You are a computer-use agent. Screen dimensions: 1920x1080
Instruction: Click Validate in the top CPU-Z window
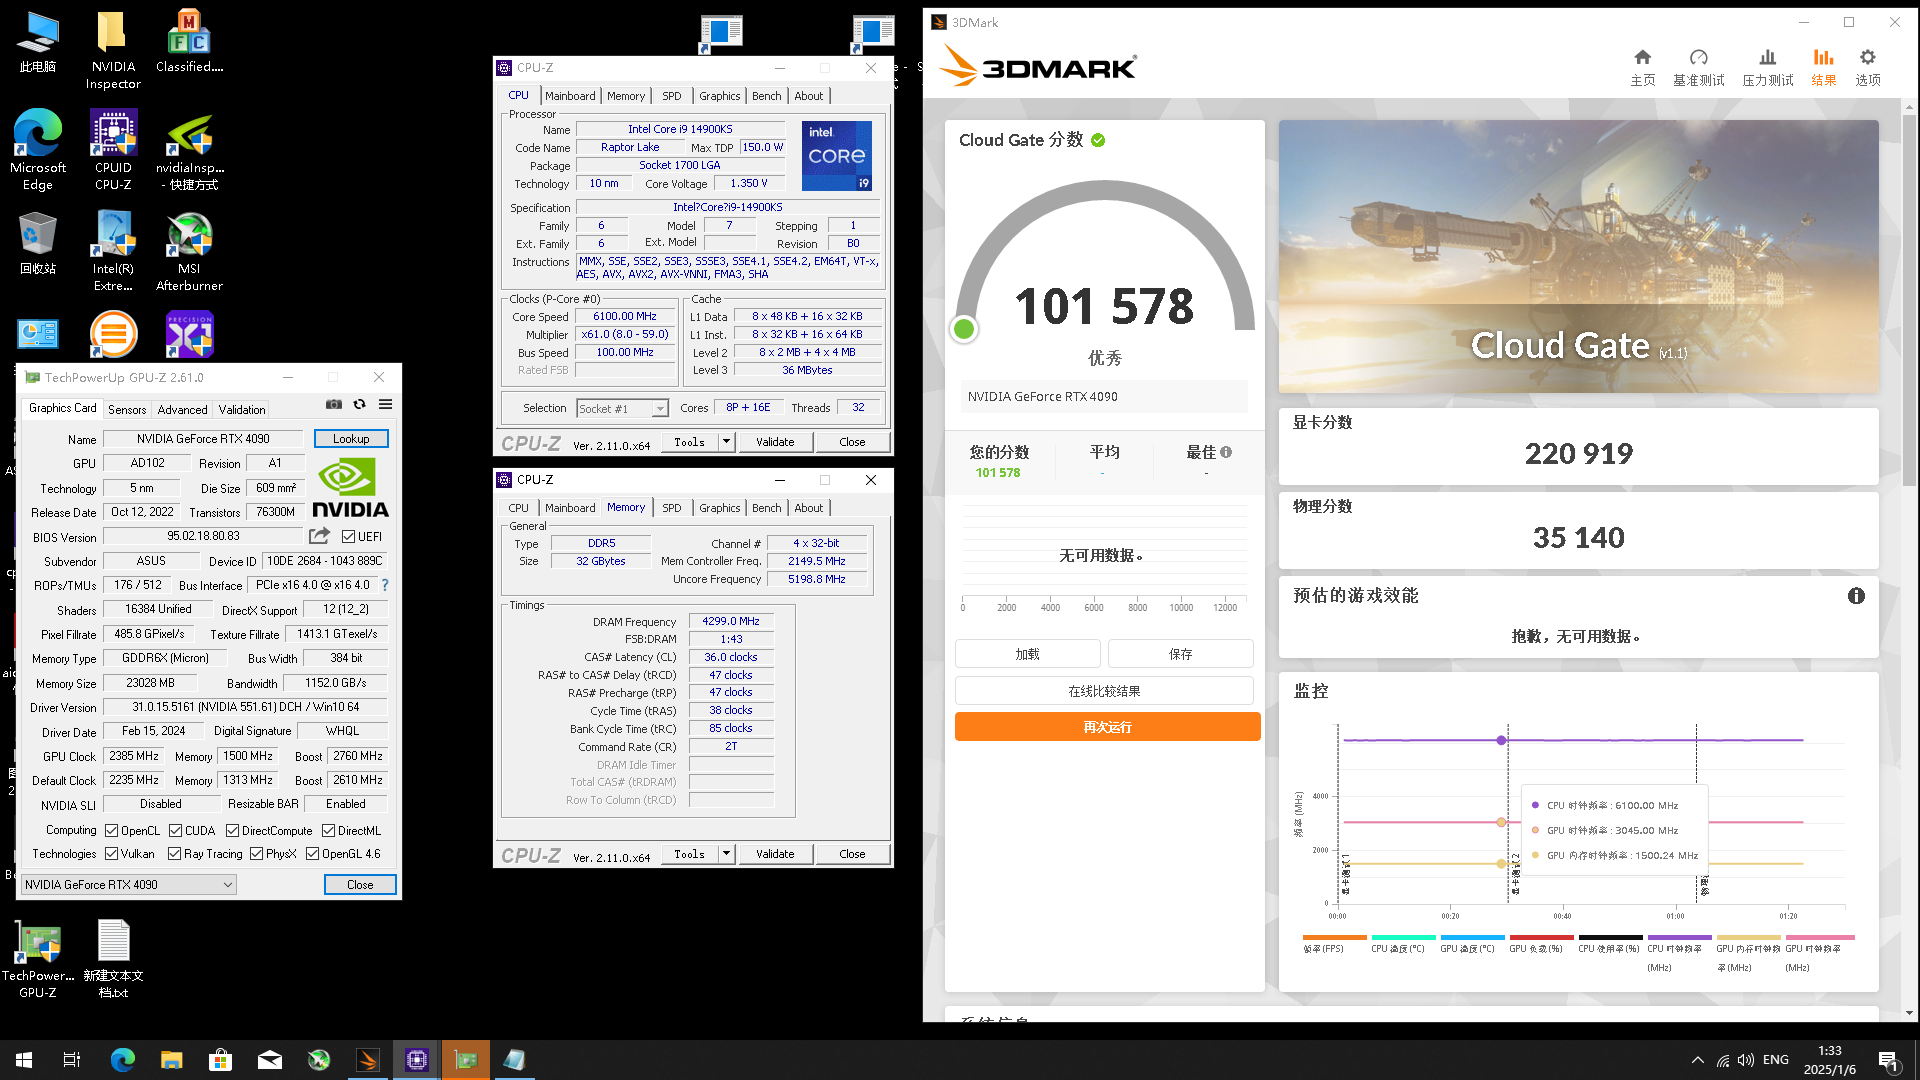point(775,442)
